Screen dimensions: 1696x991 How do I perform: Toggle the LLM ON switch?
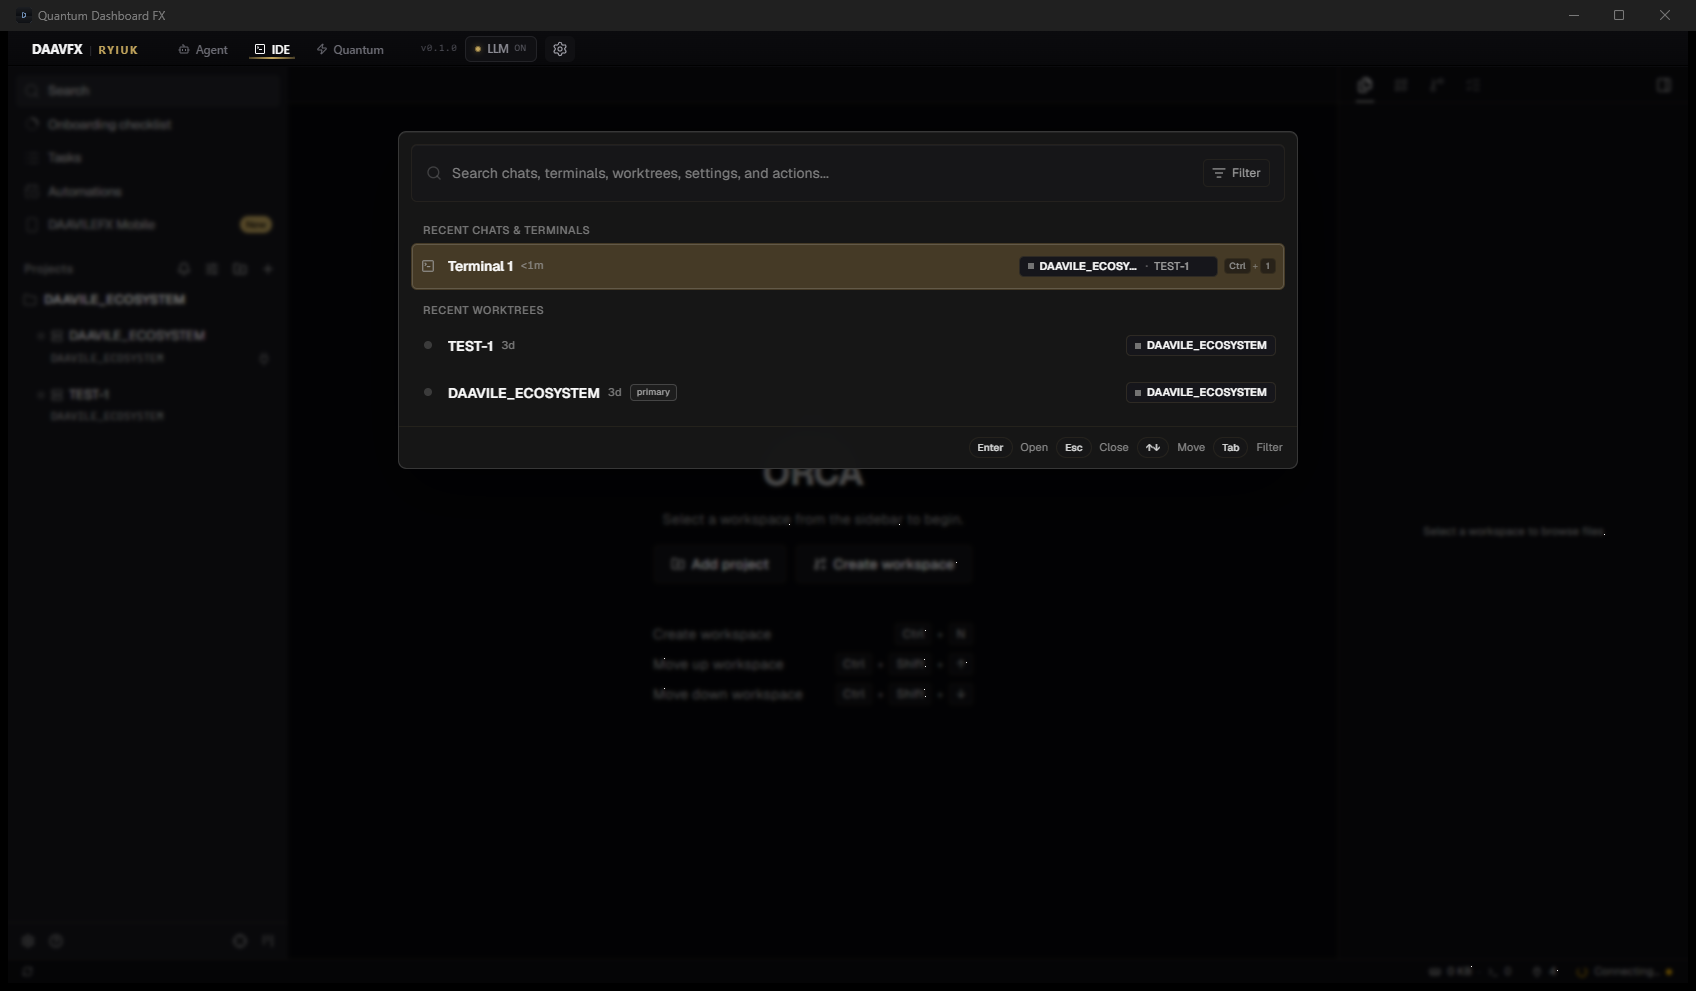tap(501, 49)
